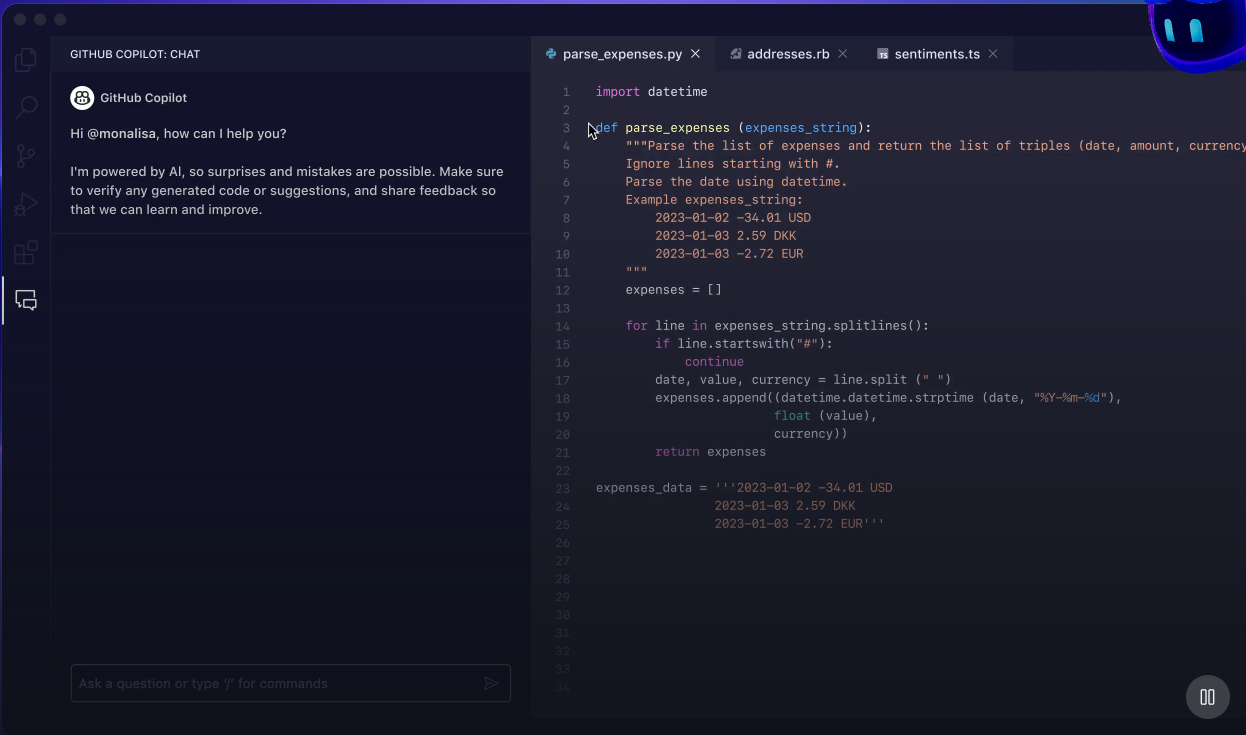The width and height of the screenshot is (1246, 735).
Task: Open the Extensions blocks icon
Action: point(26,252)
